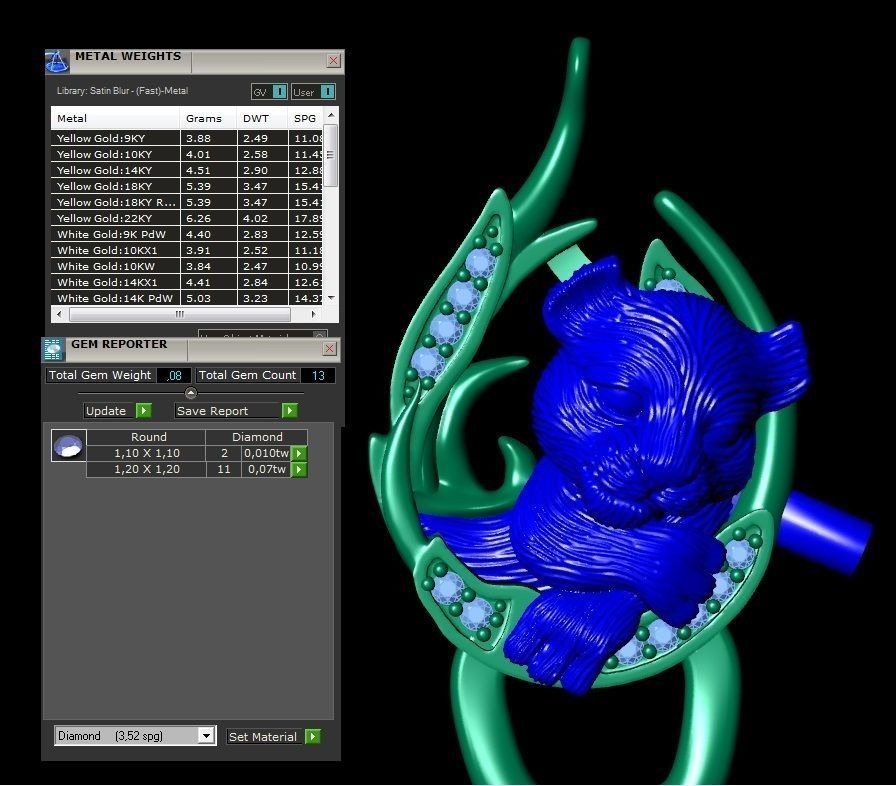Select the Yellow Gold:10KY row
The image size is (896, 786).
[x=187, y=154]
